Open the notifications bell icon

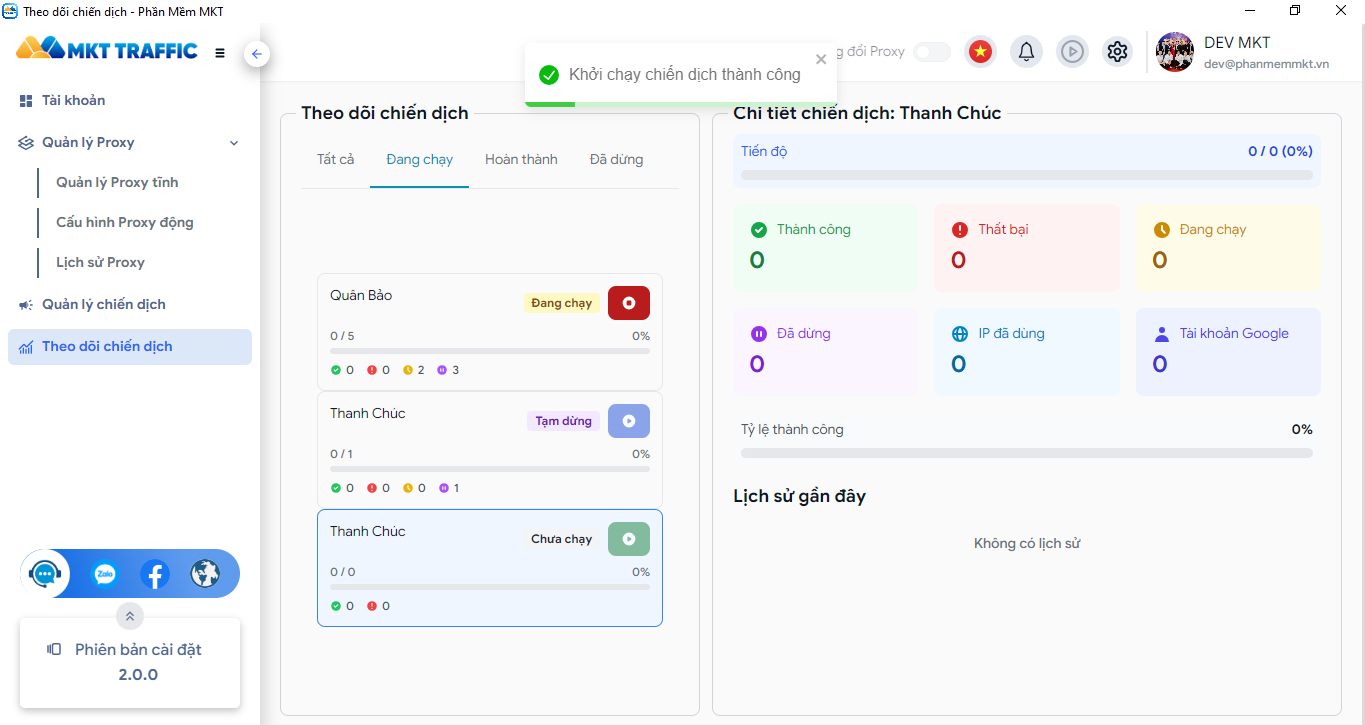(x=1026, y=51)
